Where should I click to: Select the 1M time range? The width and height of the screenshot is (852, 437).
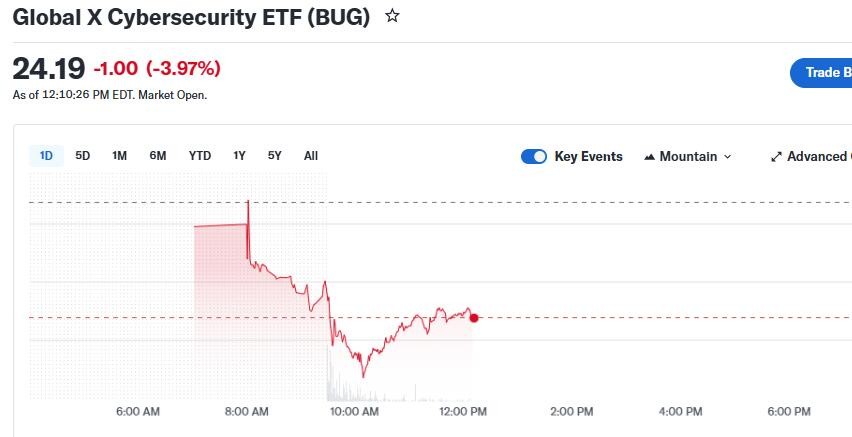coord(120,155)
